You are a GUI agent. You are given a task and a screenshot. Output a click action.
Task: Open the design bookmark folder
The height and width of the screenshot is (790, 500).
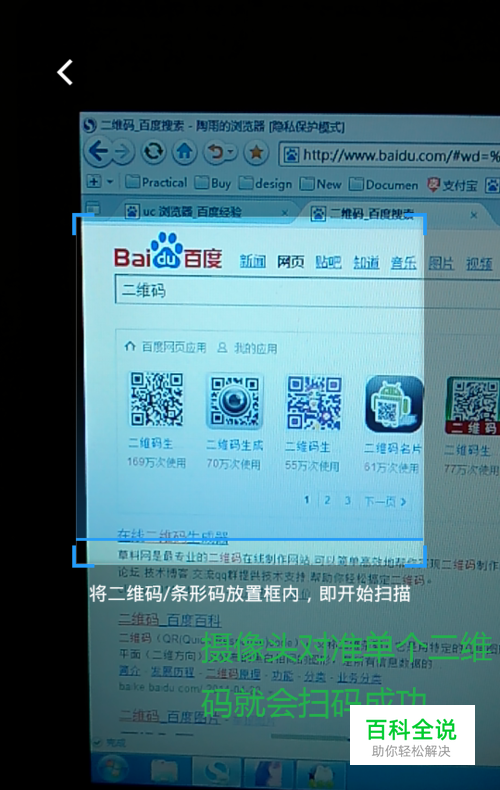[265, 183]
